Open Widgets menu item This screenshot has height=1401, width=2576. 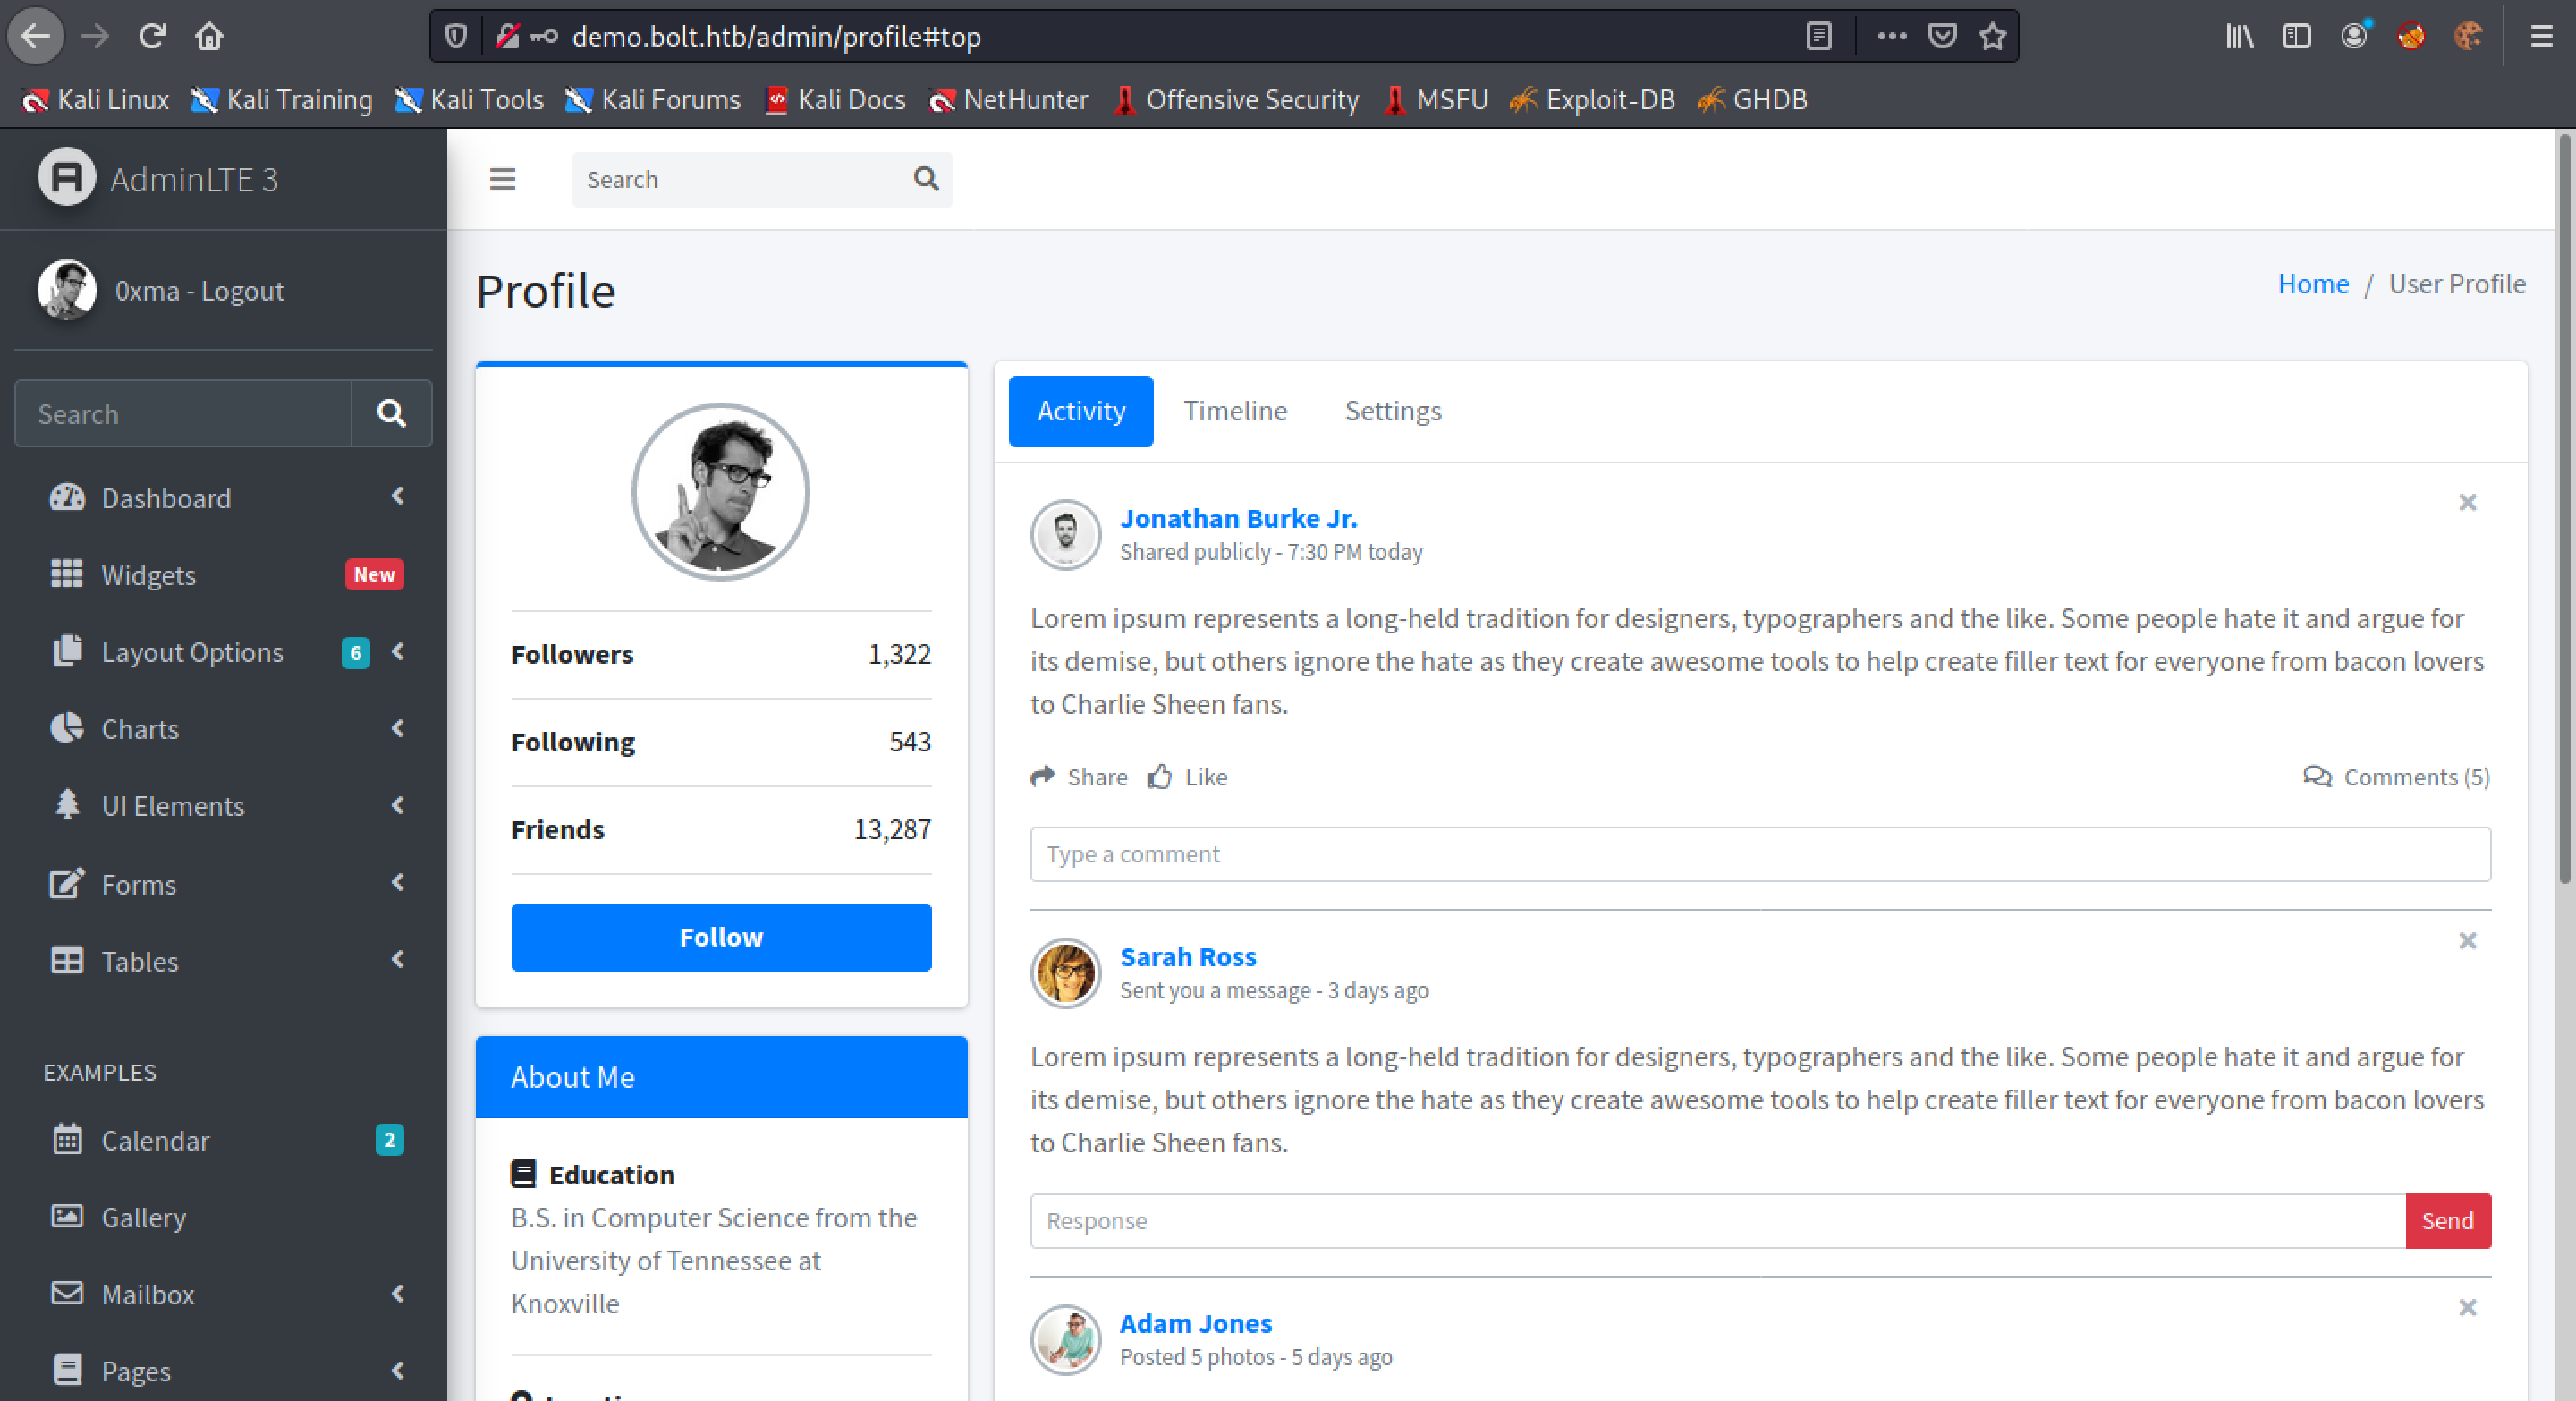click(x=223, y=575)
